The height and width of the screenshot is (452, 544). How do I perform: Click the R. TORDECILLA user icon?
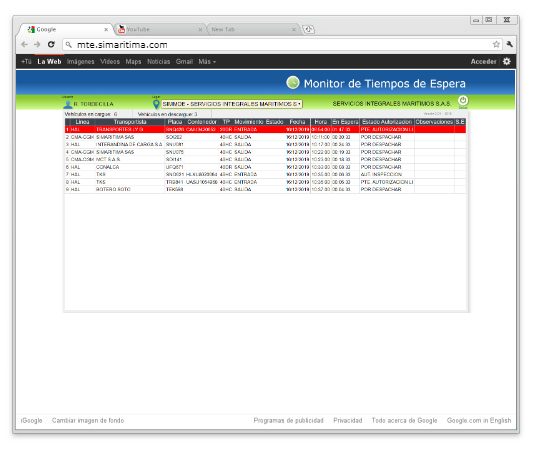pos(68,104)
